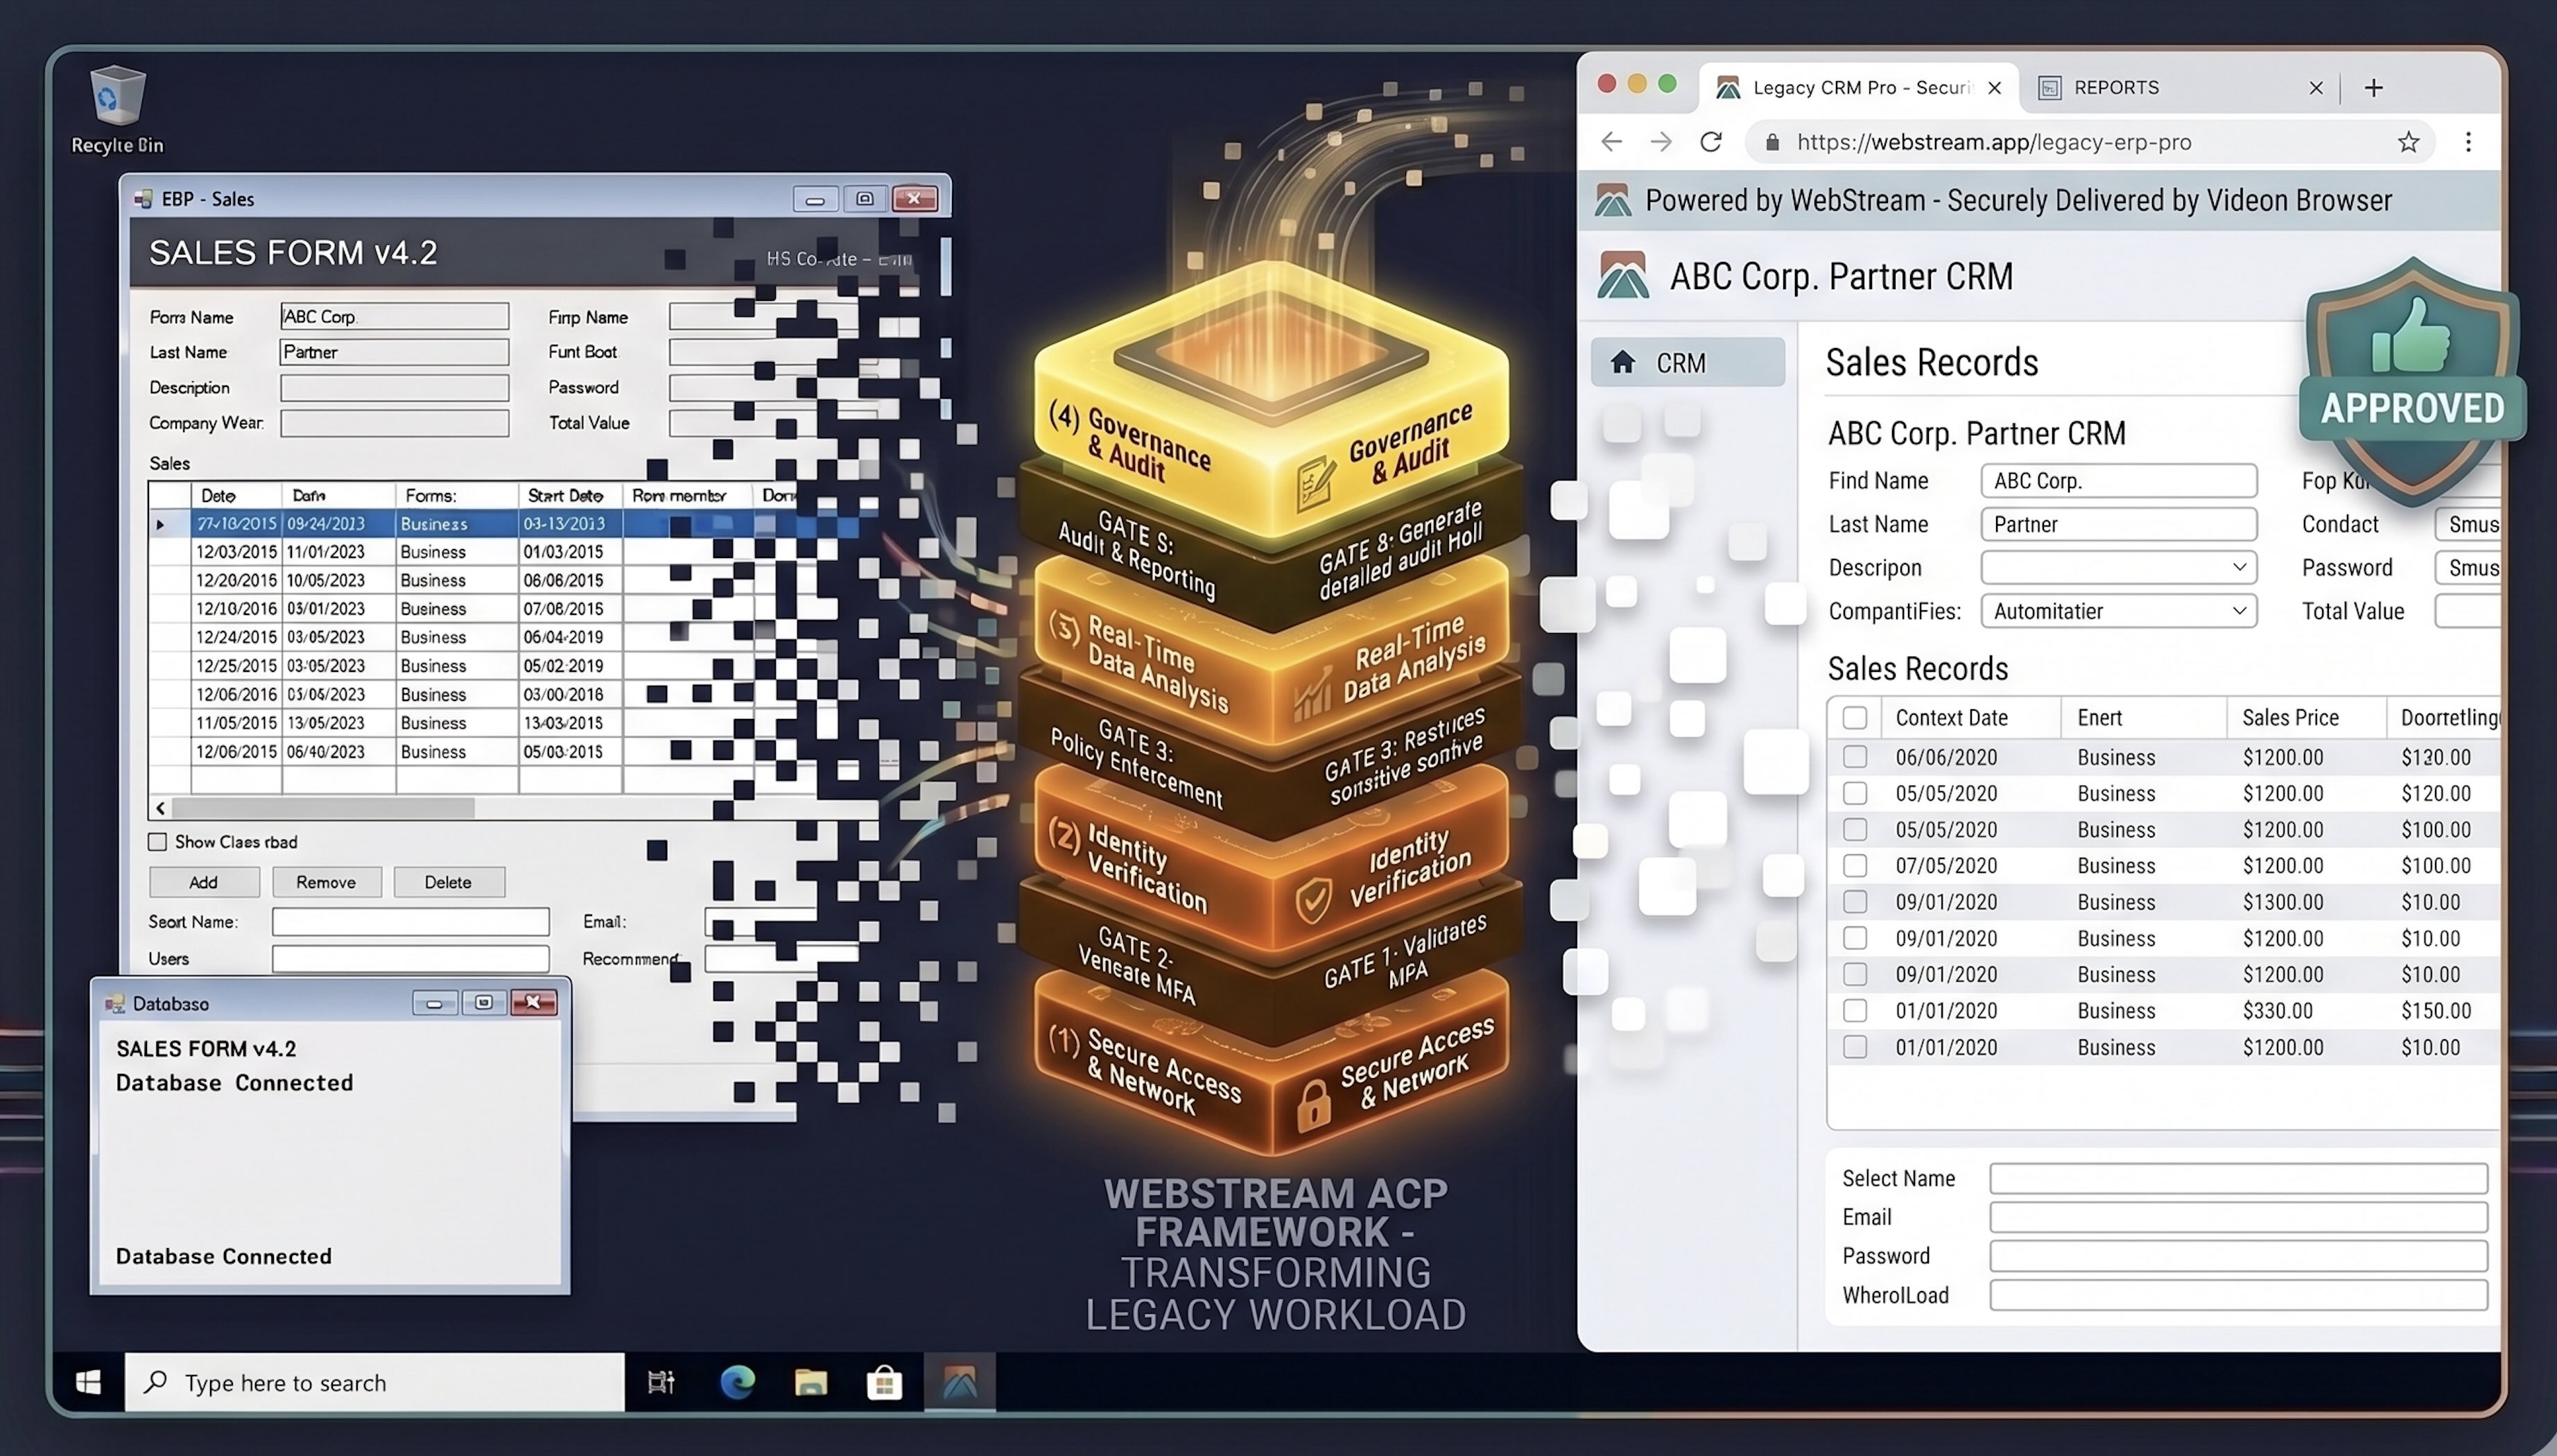2557x1456 pixels.
Task: Bookmark the page with the star icon
Action: point(2408,142)
